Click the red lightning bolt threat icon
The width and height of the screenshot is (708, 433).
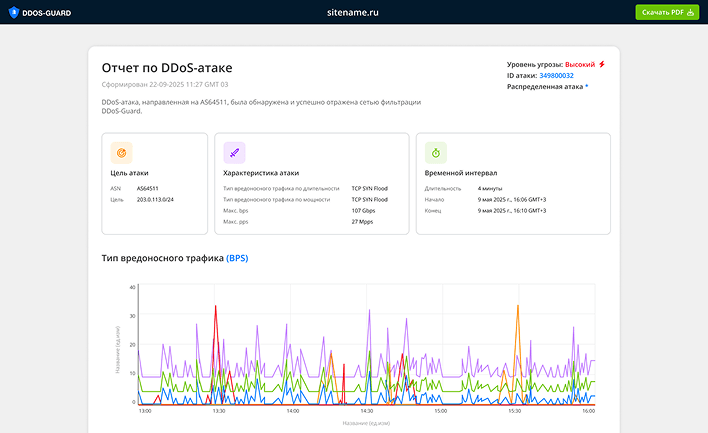click(x=602, y=64)
